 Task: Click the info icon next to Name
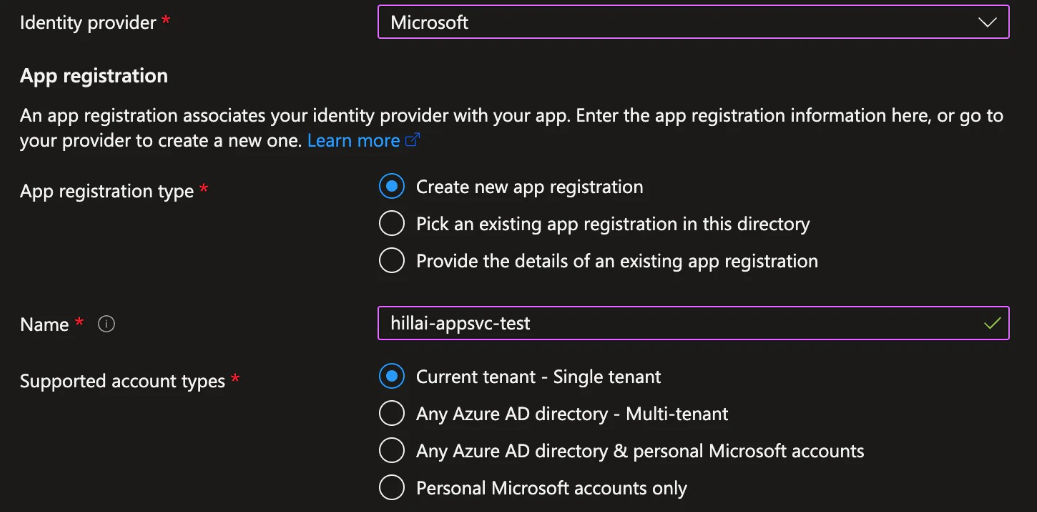pos(107,324)
